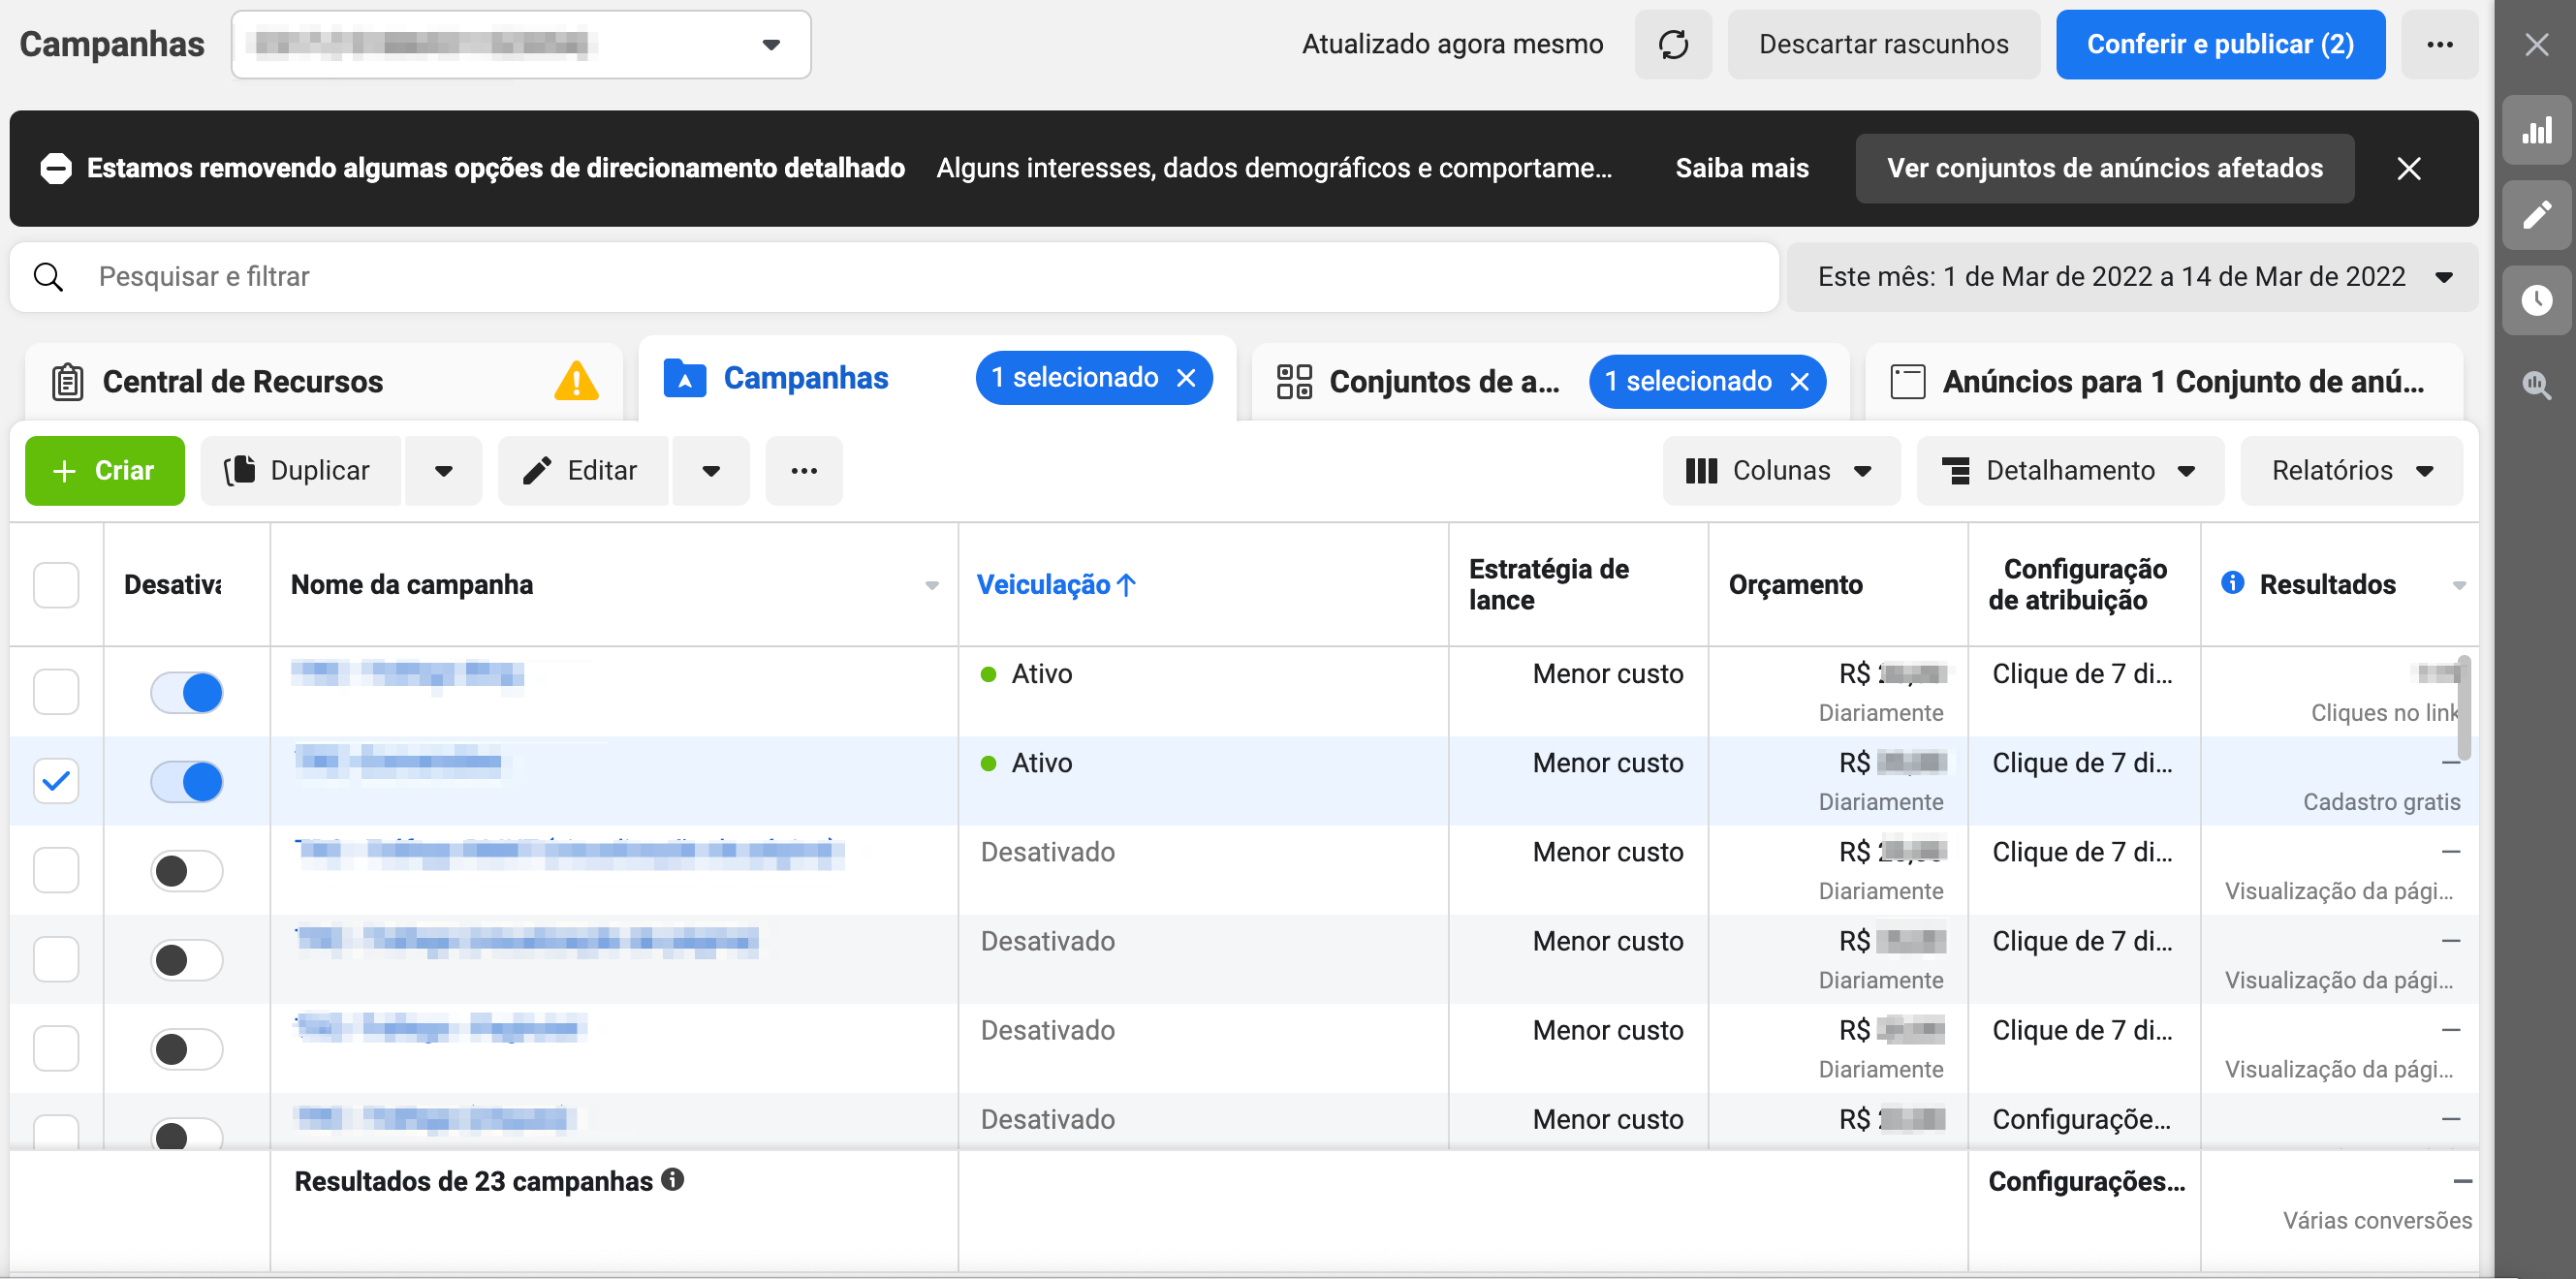Image resolution: width=2576 pixels, height=1279 pixels.
Task: Open the Detalhamento dropdown
Action: [x=2070, y=471]
